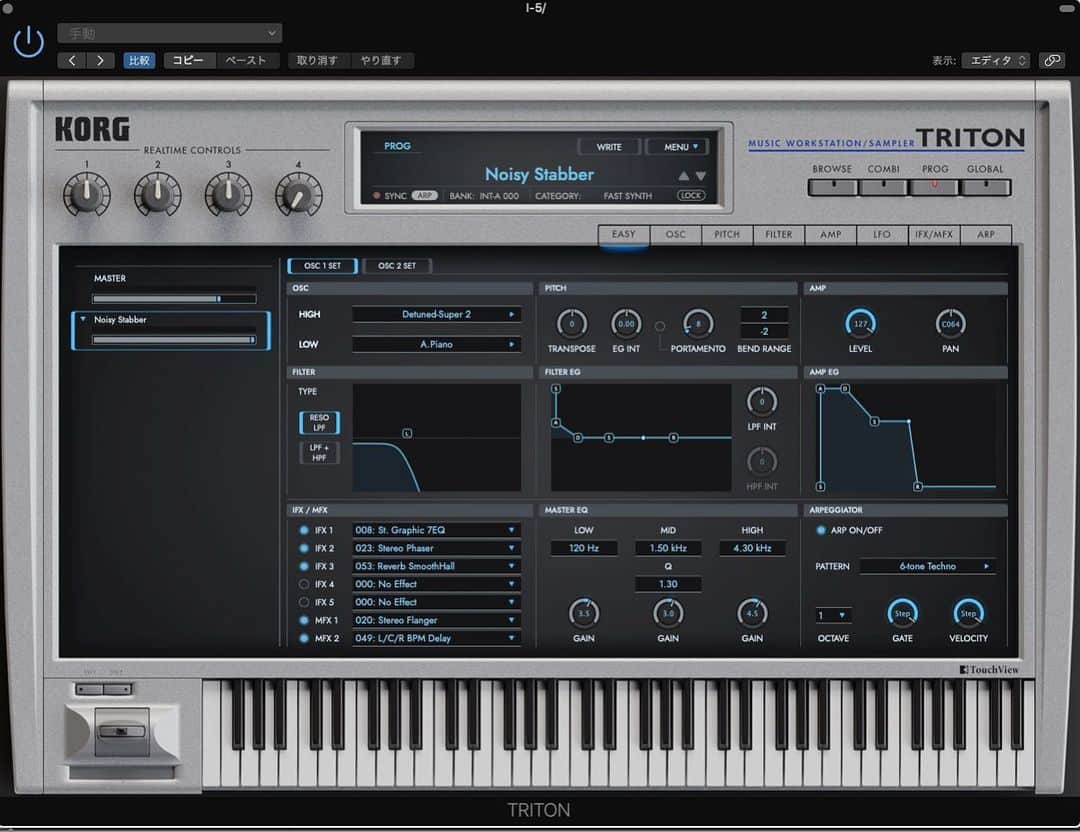This screenshot has width=1080, height=832.
Task: Click the L cutoff handle in filter graph
Action: pyautogui.click(x=407, y=433)
